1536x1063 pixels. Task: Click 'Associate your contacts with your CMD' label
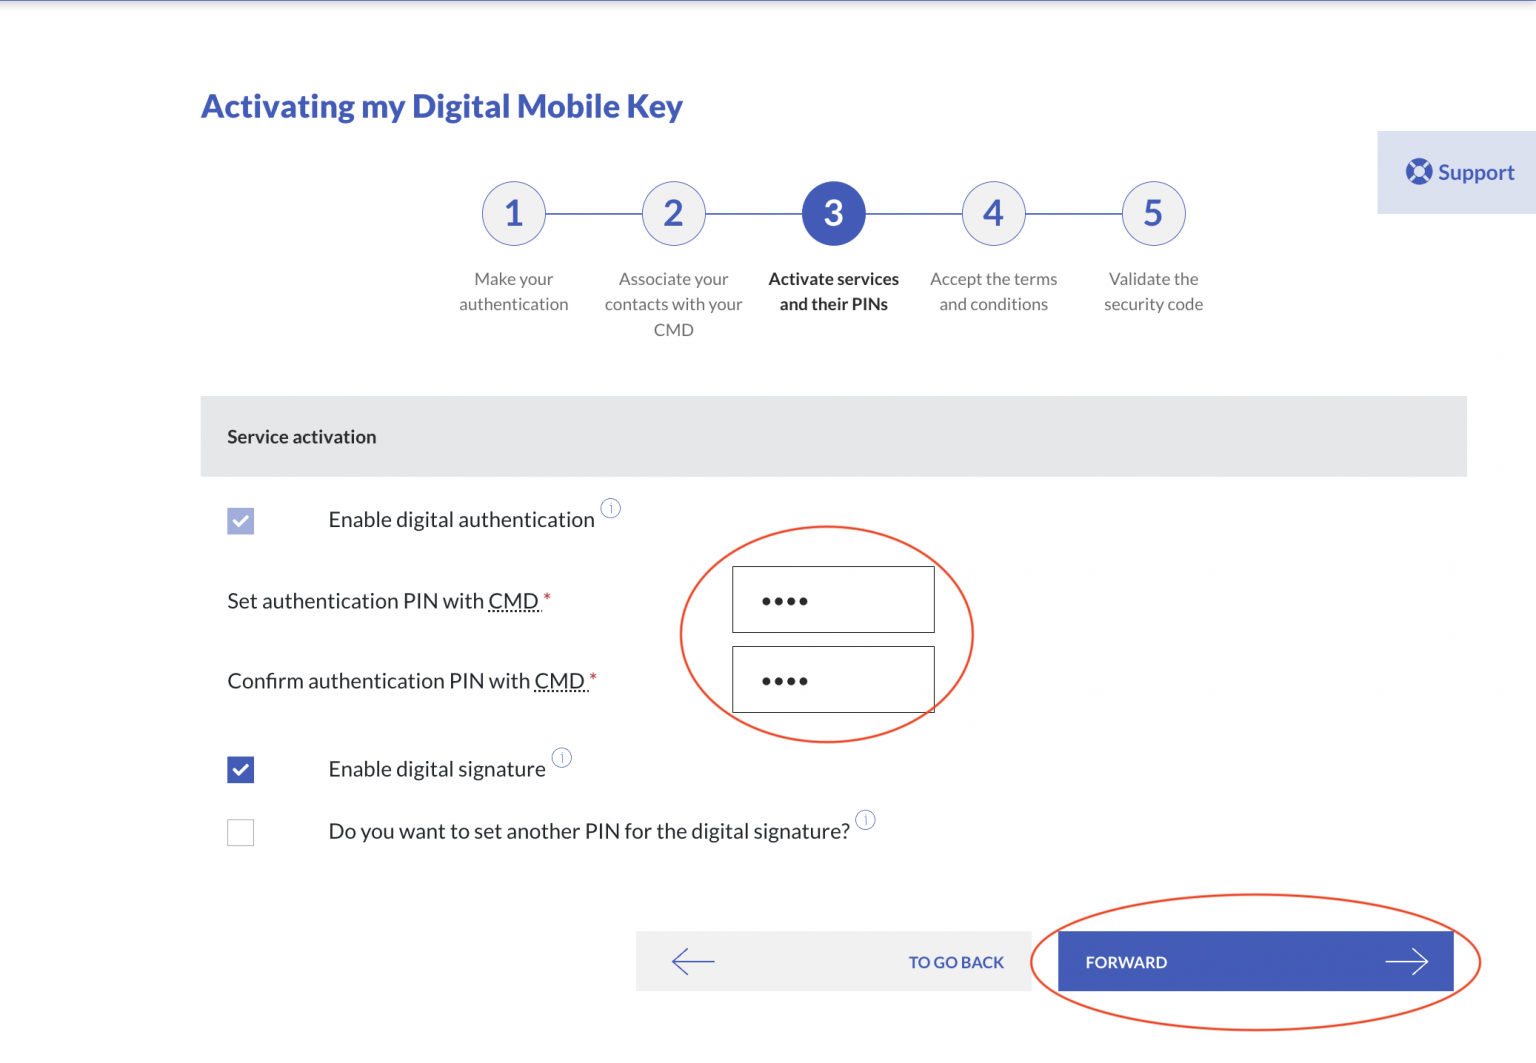[674, 304]
